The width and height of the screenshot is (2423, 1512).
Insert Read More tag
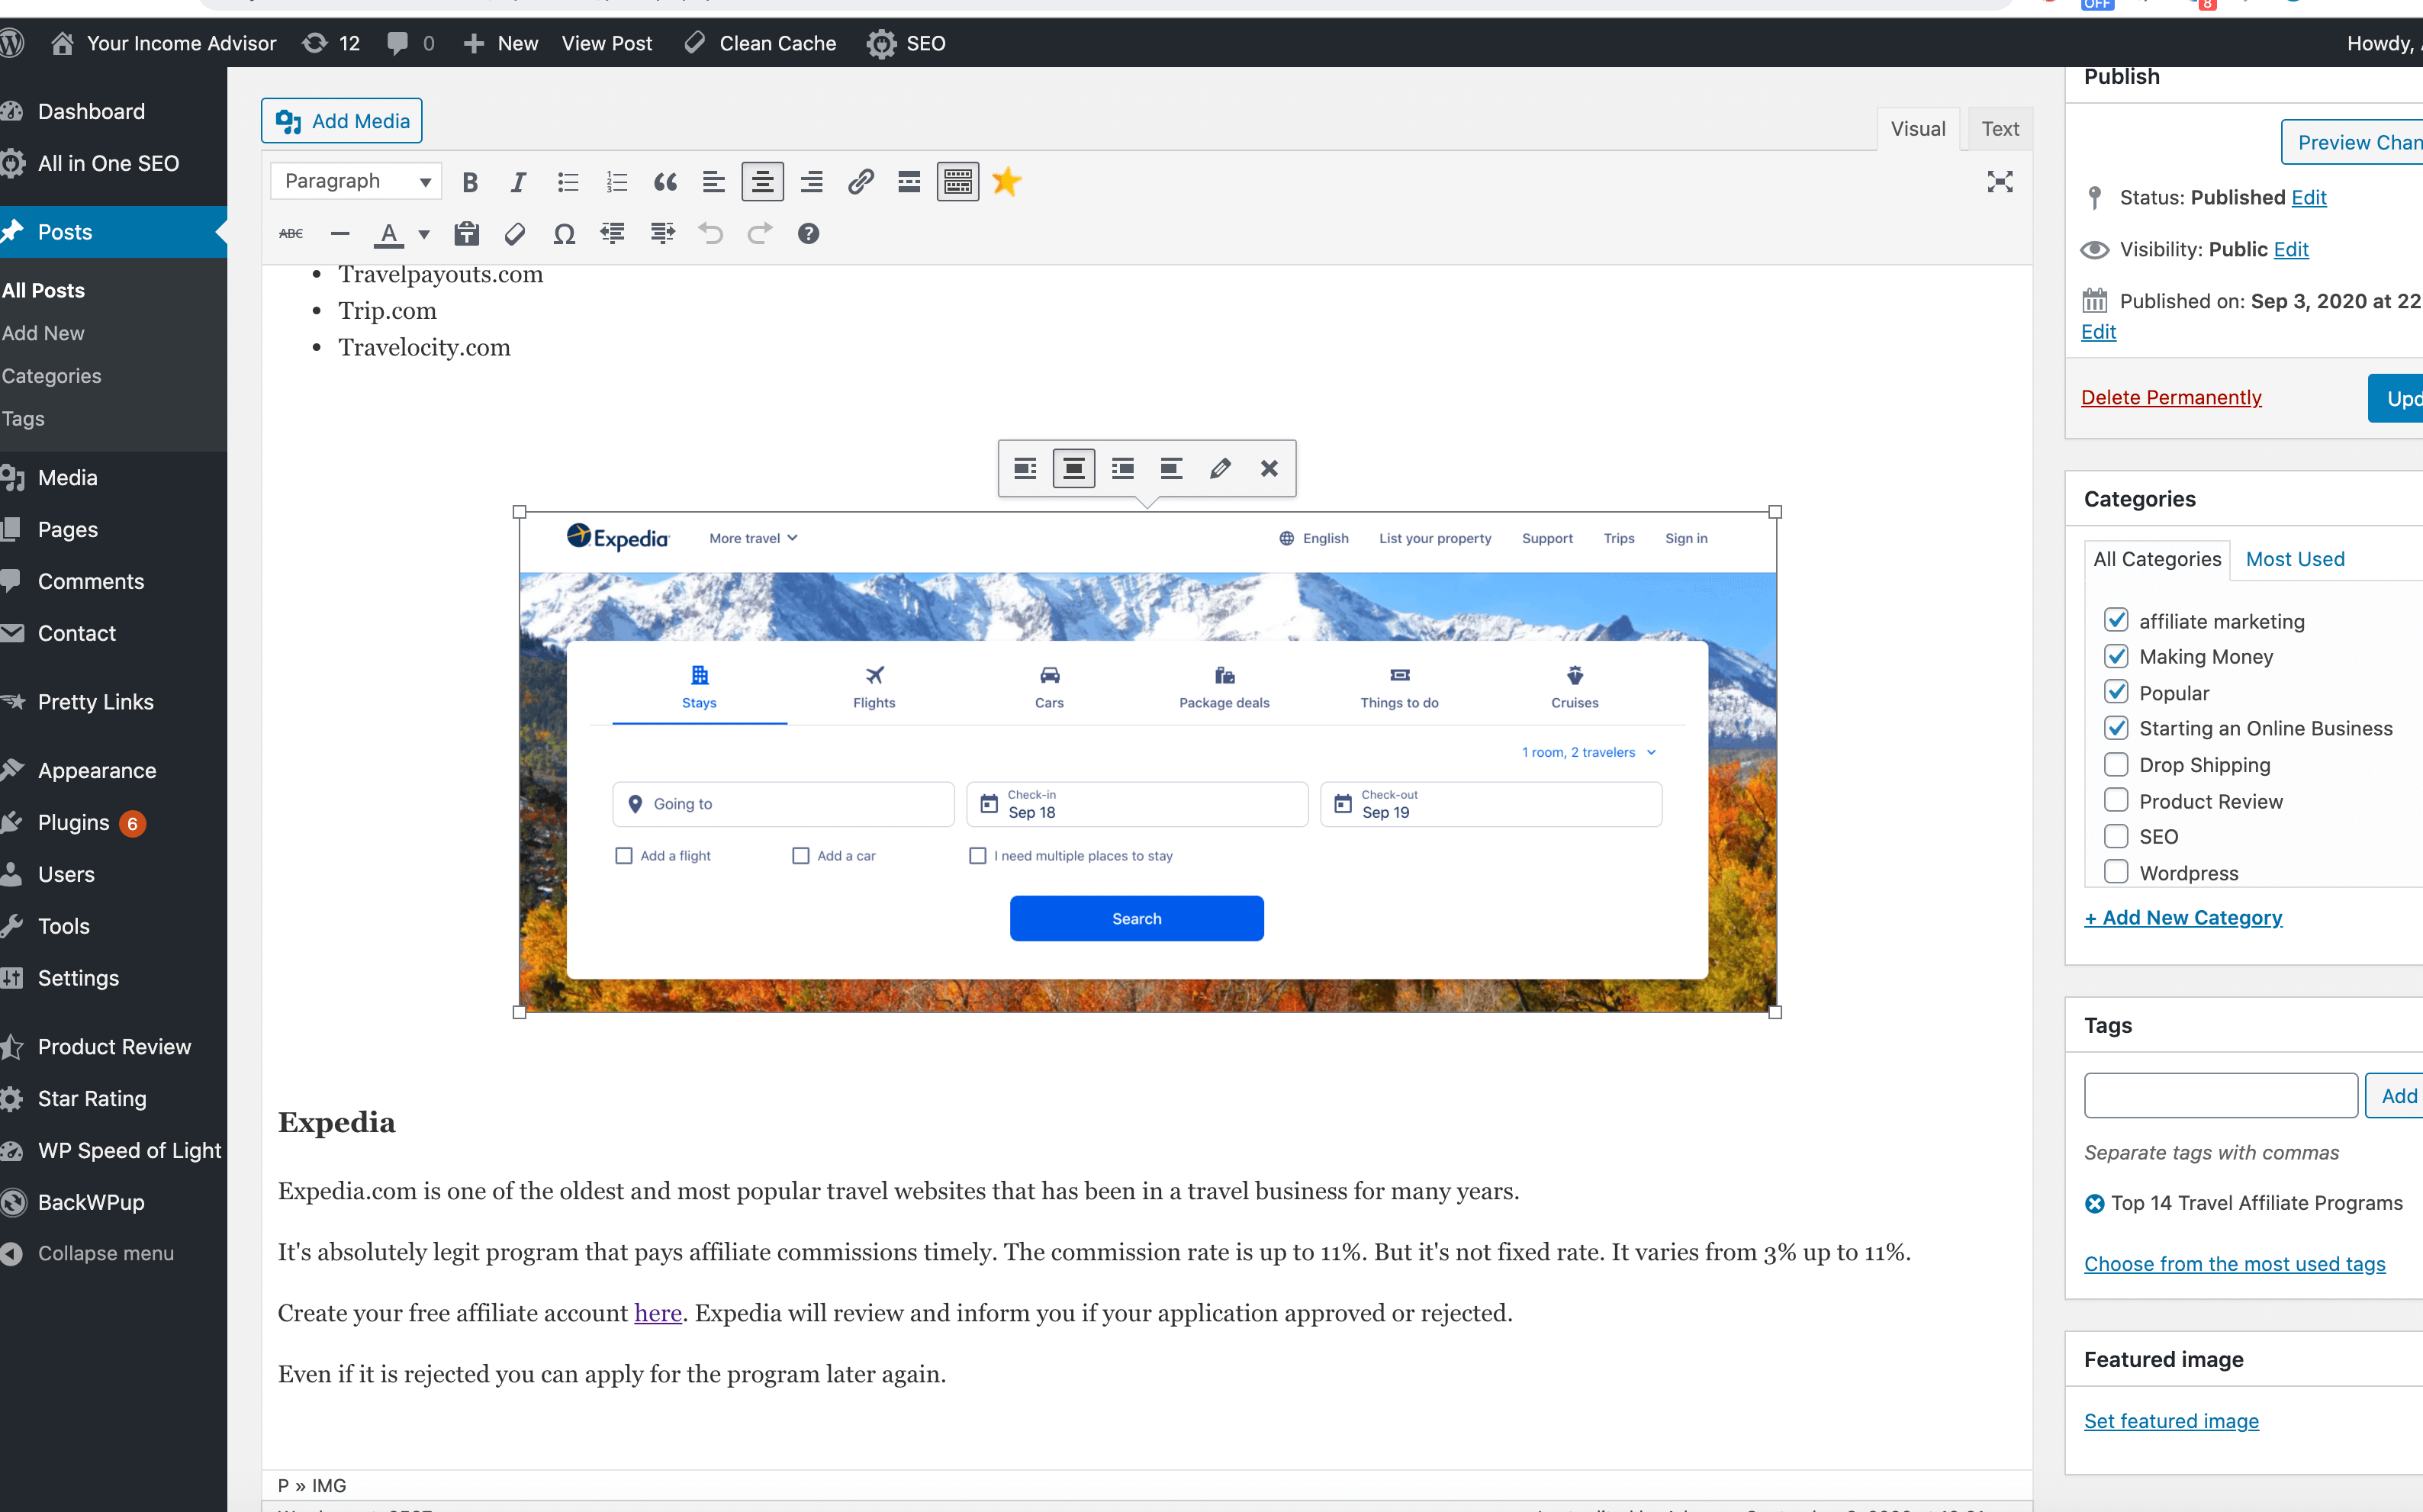point(909,182)
